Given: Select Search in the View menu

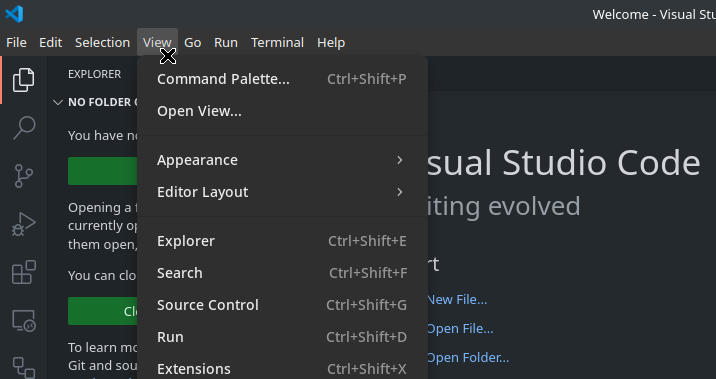Looking at the screenshot, I should tap(282, 273).
